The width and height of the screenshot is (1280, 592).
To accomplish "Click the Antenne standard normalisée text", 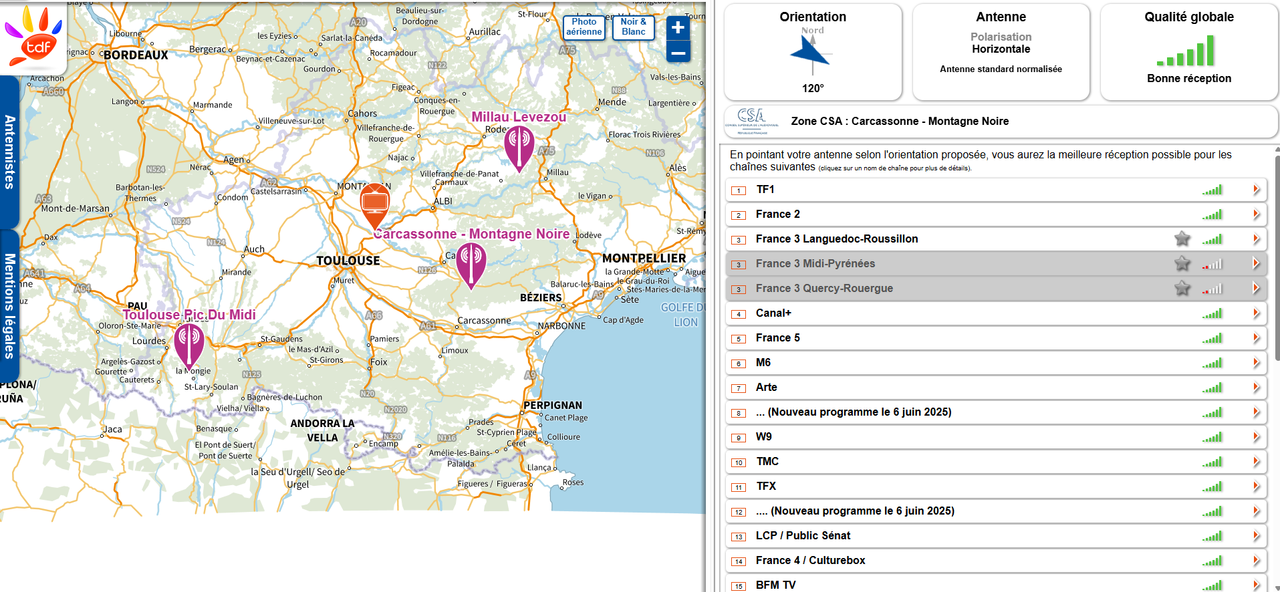I will [x=1001, y=69].
